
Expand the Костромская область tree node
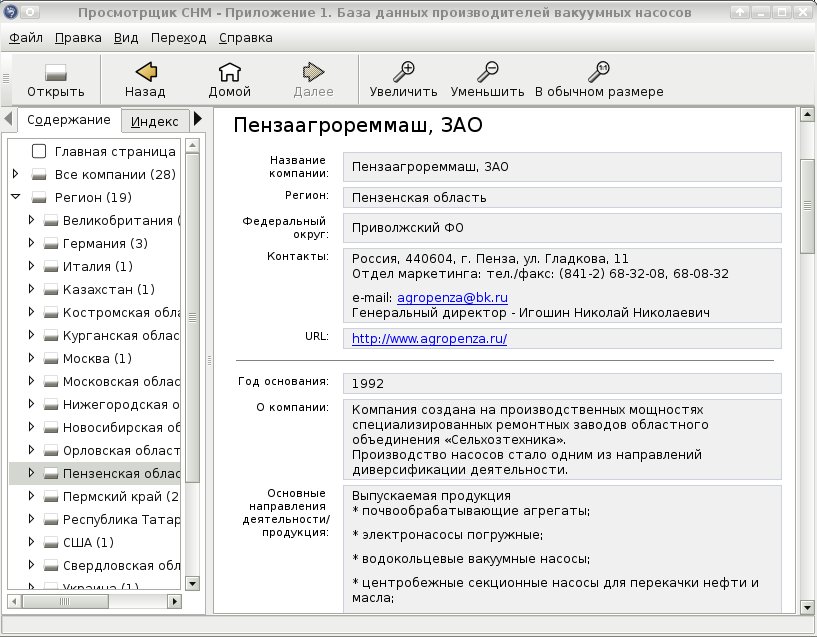click(31, 311)
